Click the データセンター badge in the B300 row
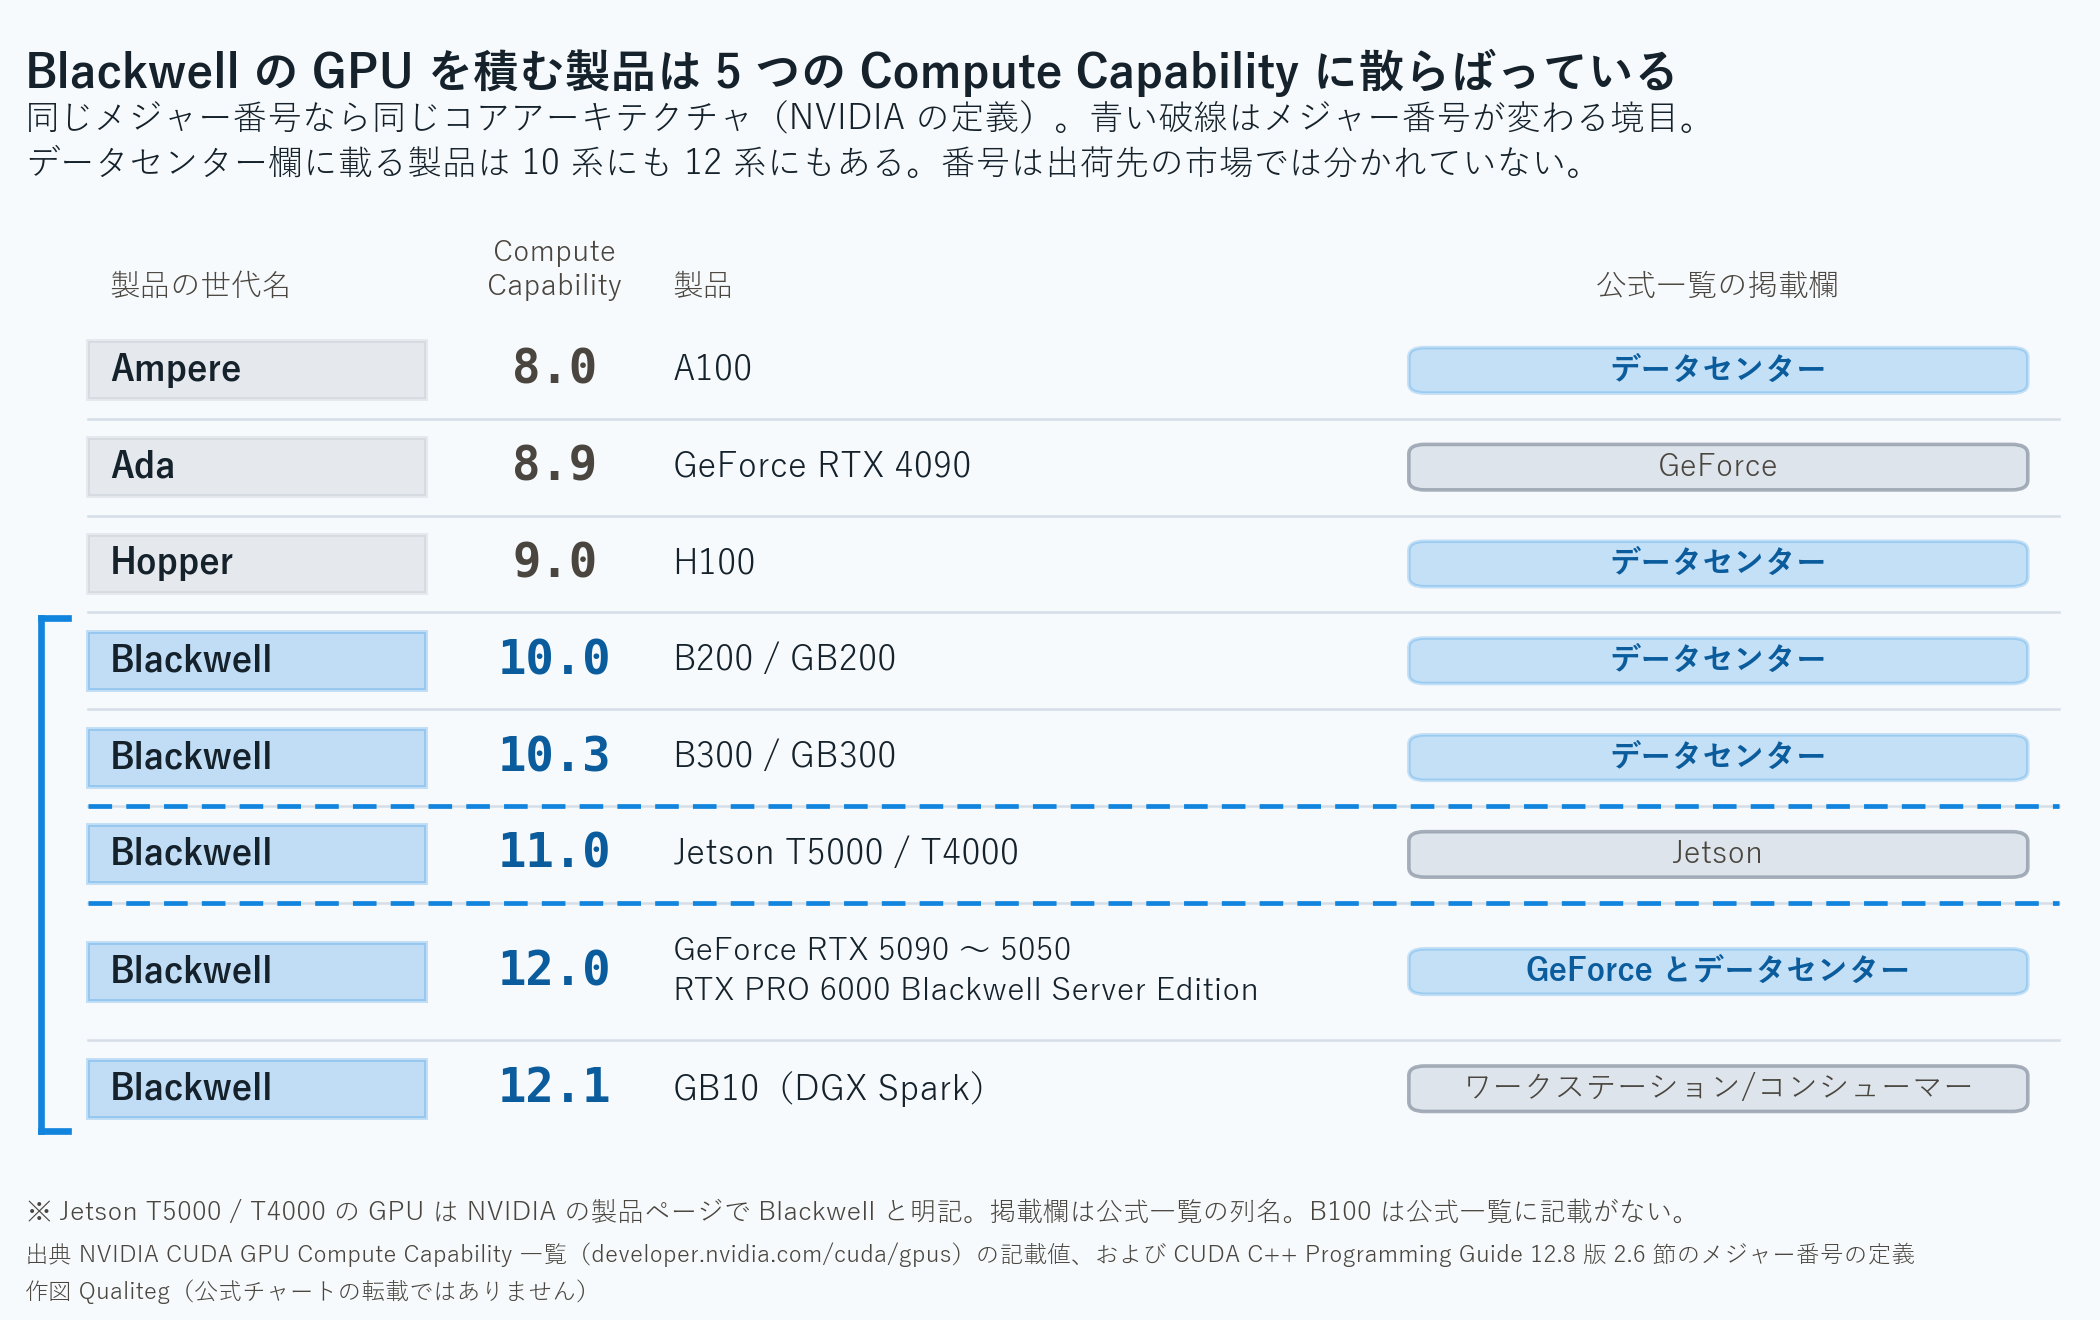The height and width of the screenshot is (1320, 2100). tap(1718, 758)
